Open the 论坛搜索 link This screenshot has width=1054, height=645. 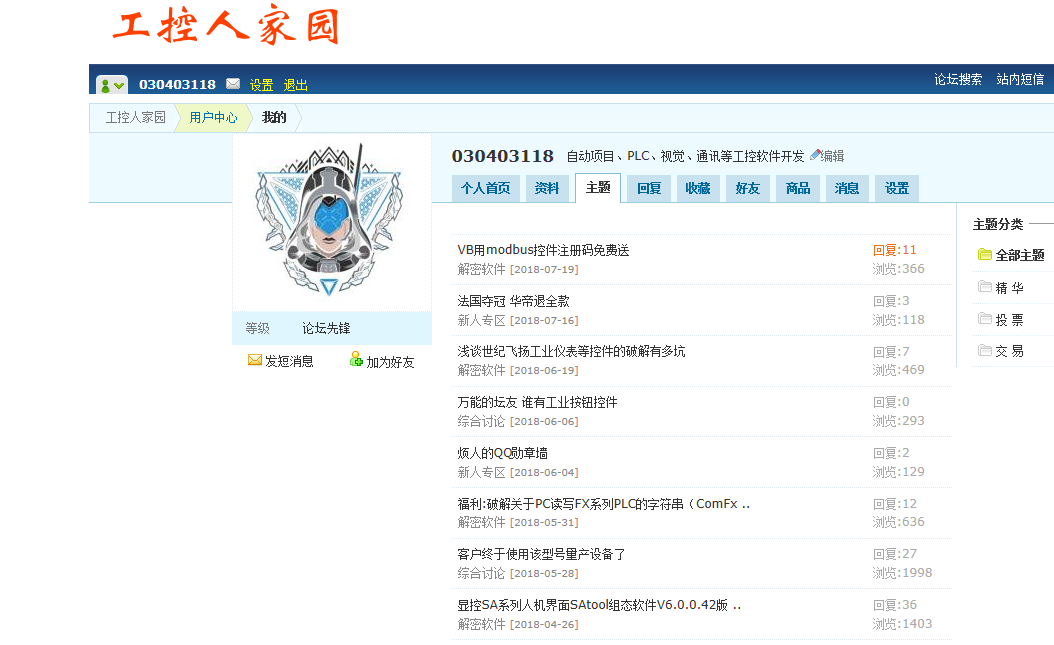point(958,79)
